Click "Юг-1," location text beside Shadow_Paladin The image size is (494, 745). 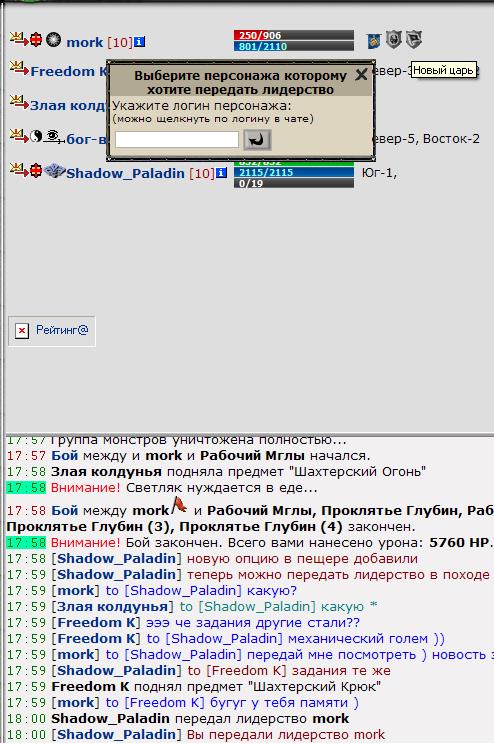(379, 172)
